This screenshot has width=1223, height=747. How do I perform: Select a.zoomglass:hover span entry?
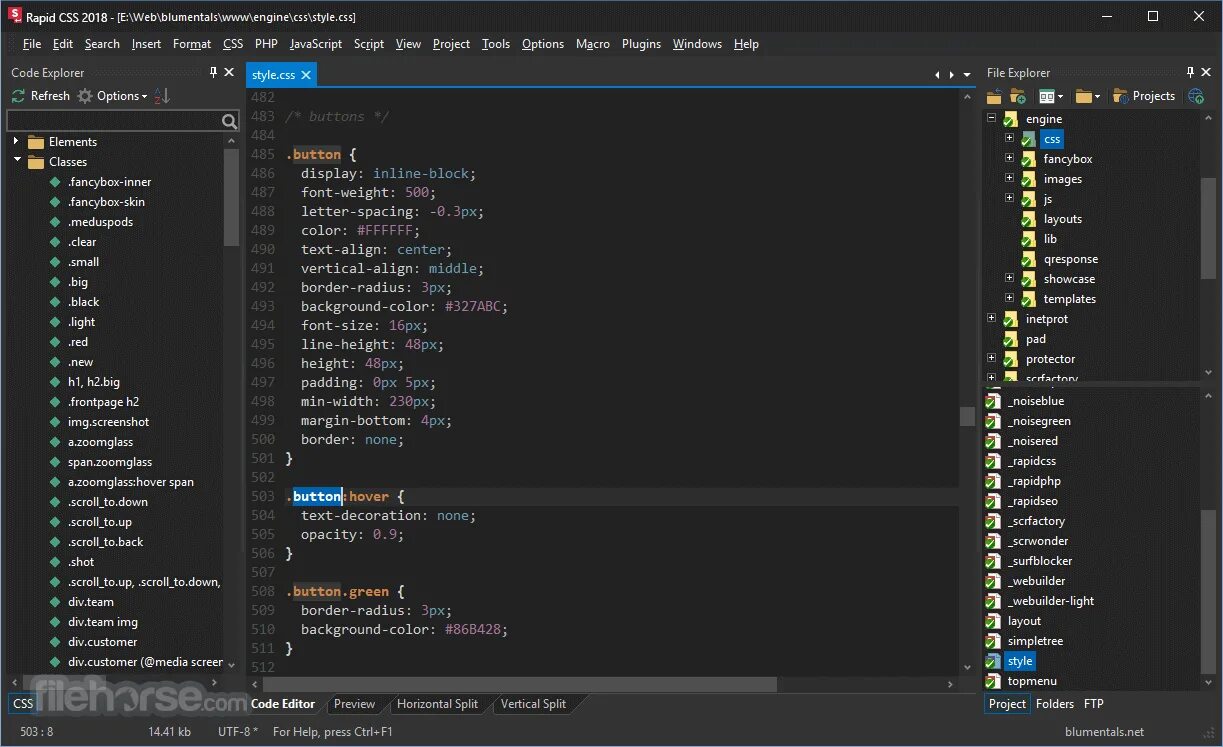point(131,482)
